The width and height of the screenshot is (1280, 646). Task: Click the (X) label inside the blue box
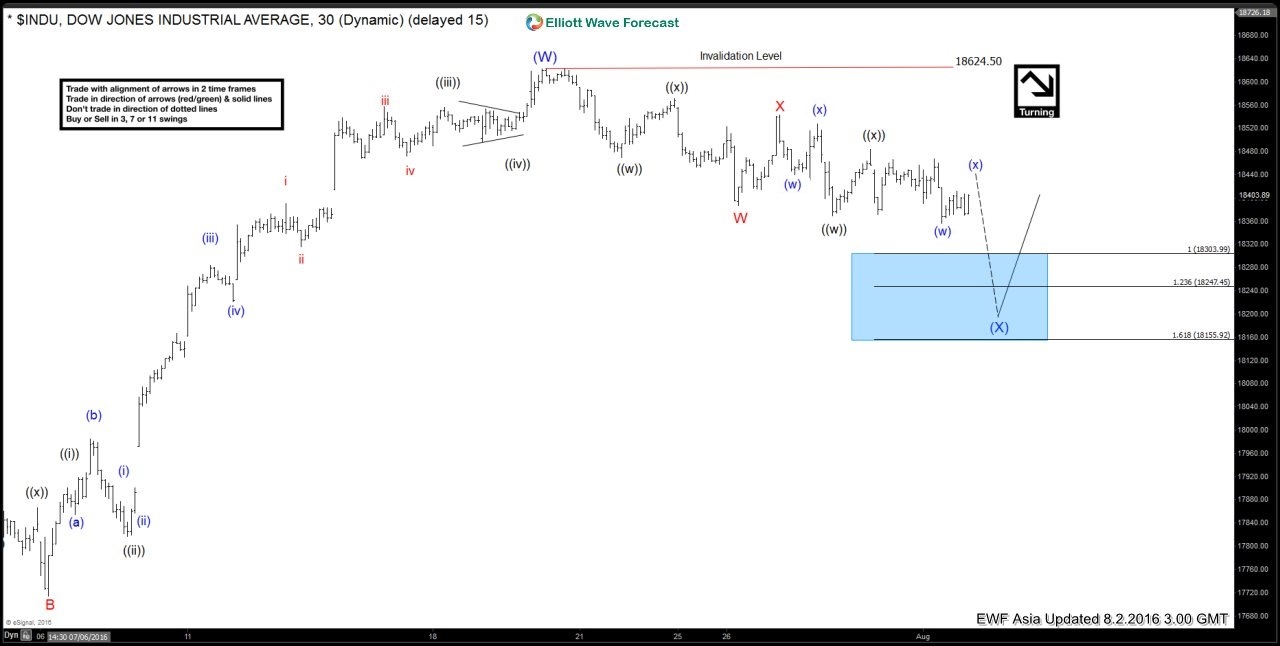[x=999, y=327]
